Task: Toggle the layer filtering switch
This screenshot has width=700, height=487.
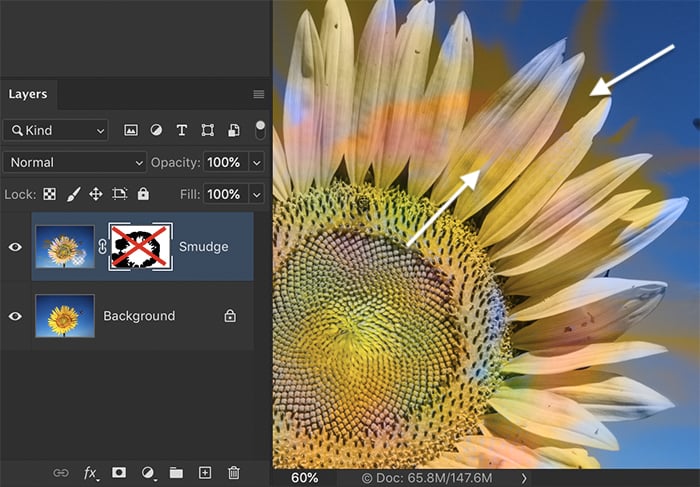Action: pyautogui.click(x=260, y=130)
